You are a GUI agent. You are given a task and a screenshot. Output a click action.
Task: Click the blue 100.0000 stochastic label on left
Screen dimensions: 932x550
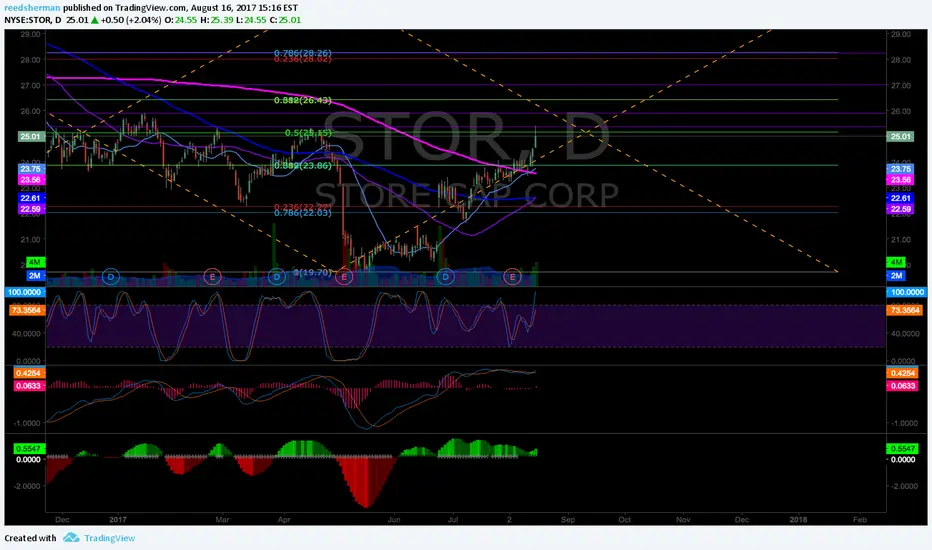coord(25,292)
